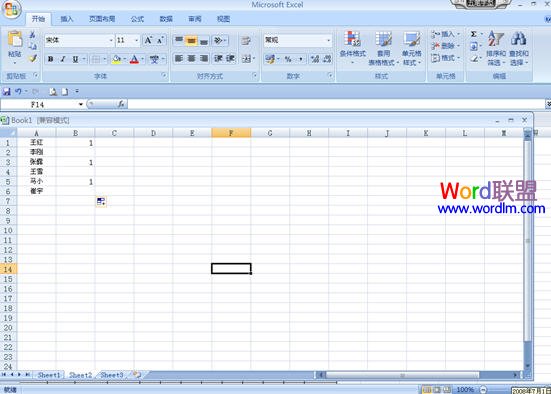This screenshot has width=551, height=394.
Task: Open the Name Box dropdown arrow
Action: click(81, 104)
